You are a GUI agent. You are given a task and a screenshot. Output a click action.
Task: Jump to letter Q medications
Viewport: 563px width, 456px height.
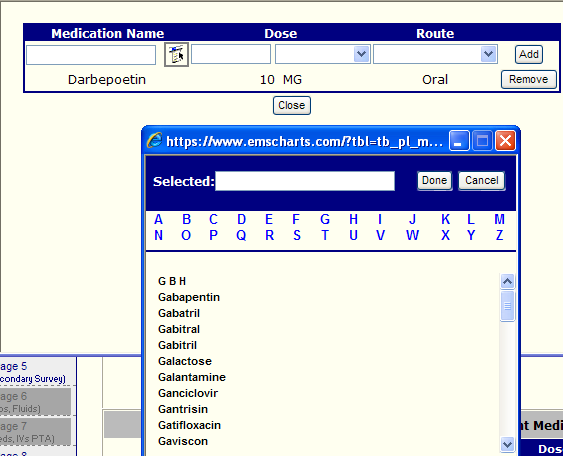click(241, 236)
